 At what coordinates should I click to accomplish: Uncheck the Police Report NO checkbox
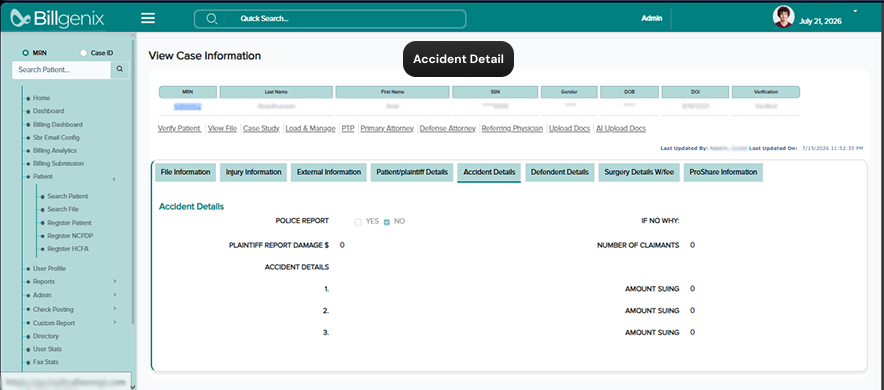pos(387,222)
